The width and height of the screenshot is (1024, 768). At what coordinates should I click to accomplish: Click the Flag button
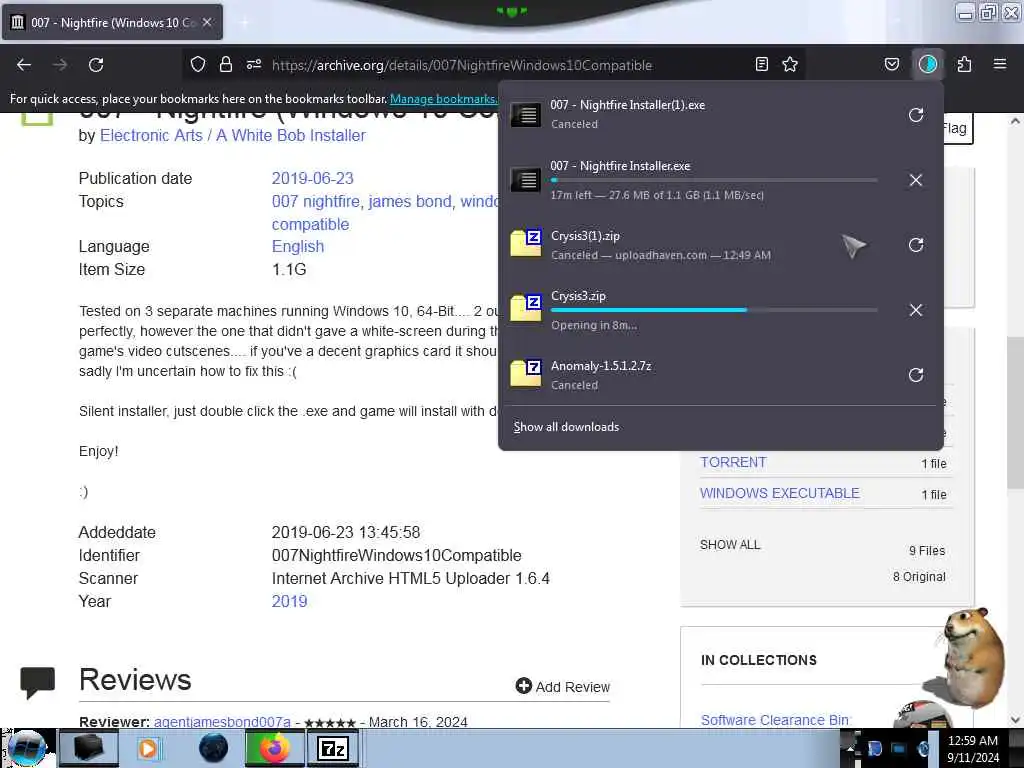[x=957, y=129]
